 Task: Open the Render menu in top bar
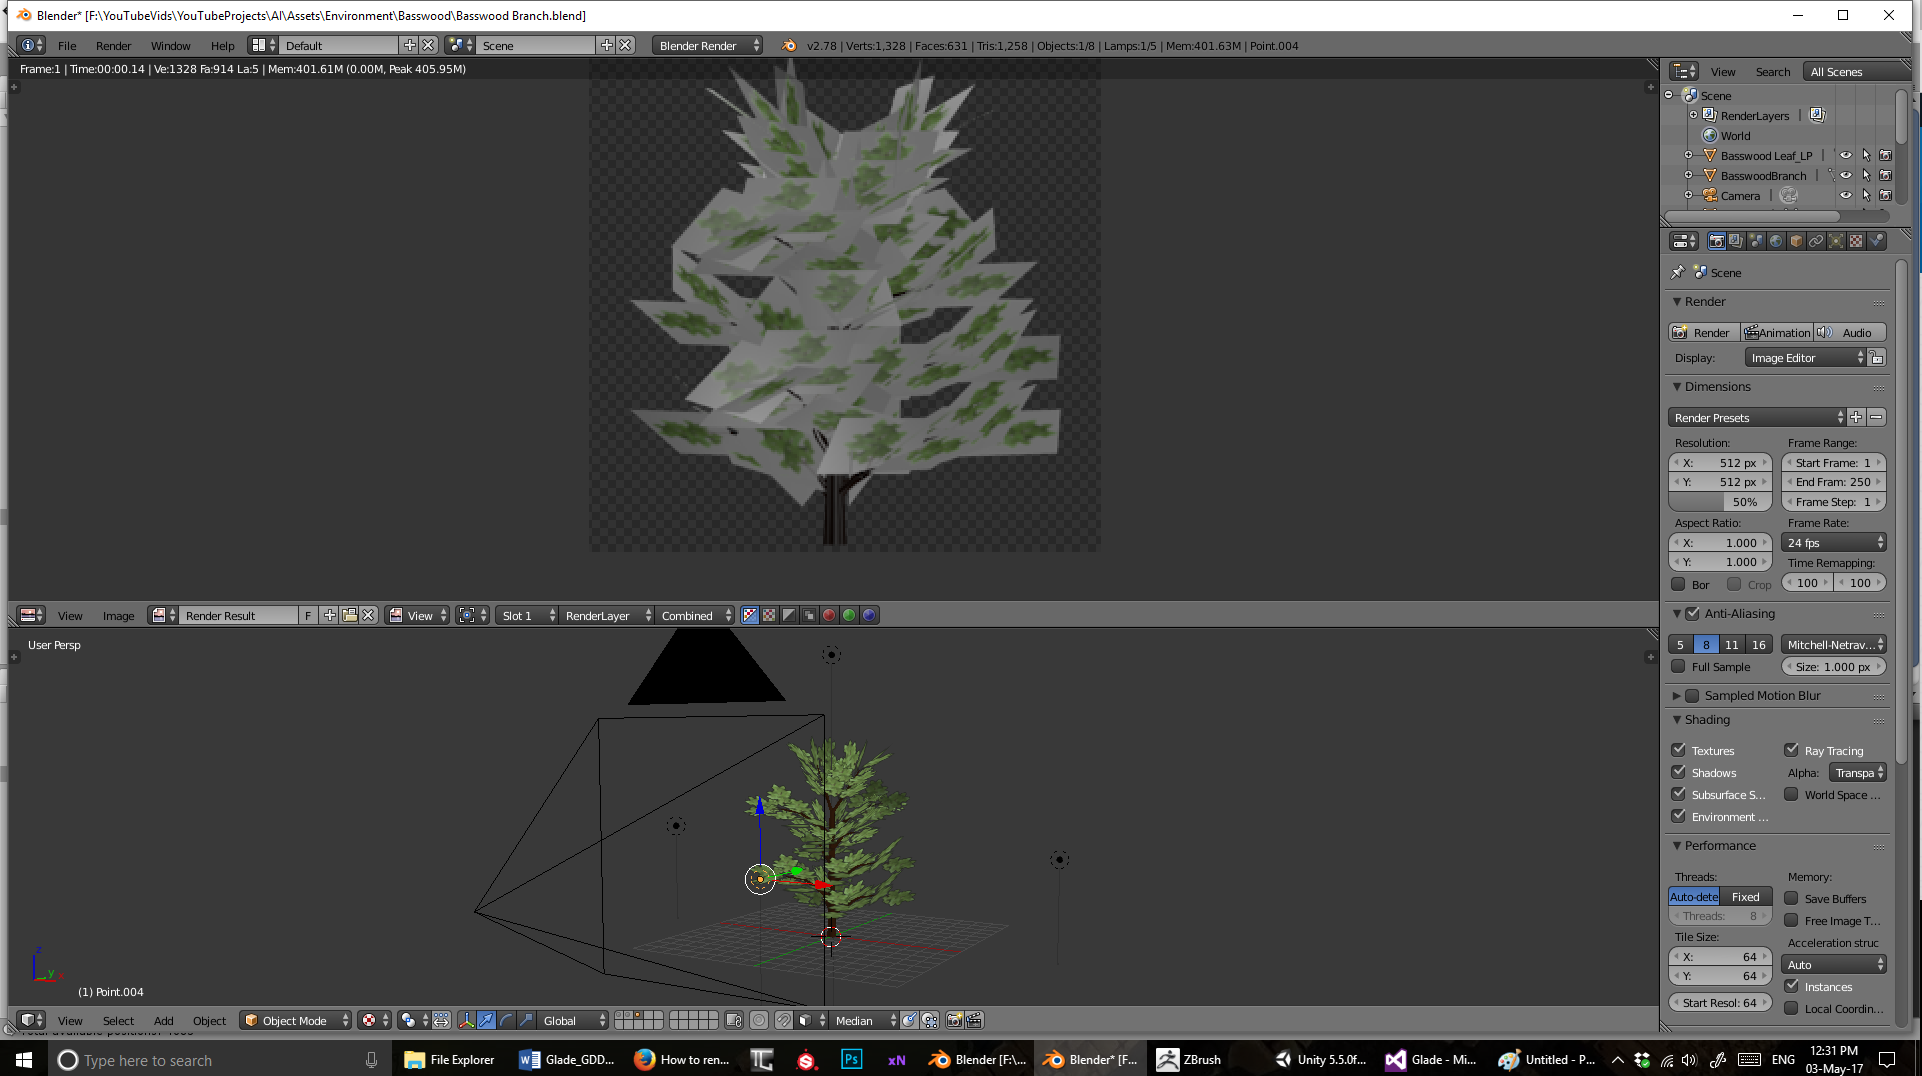(113, 45)
